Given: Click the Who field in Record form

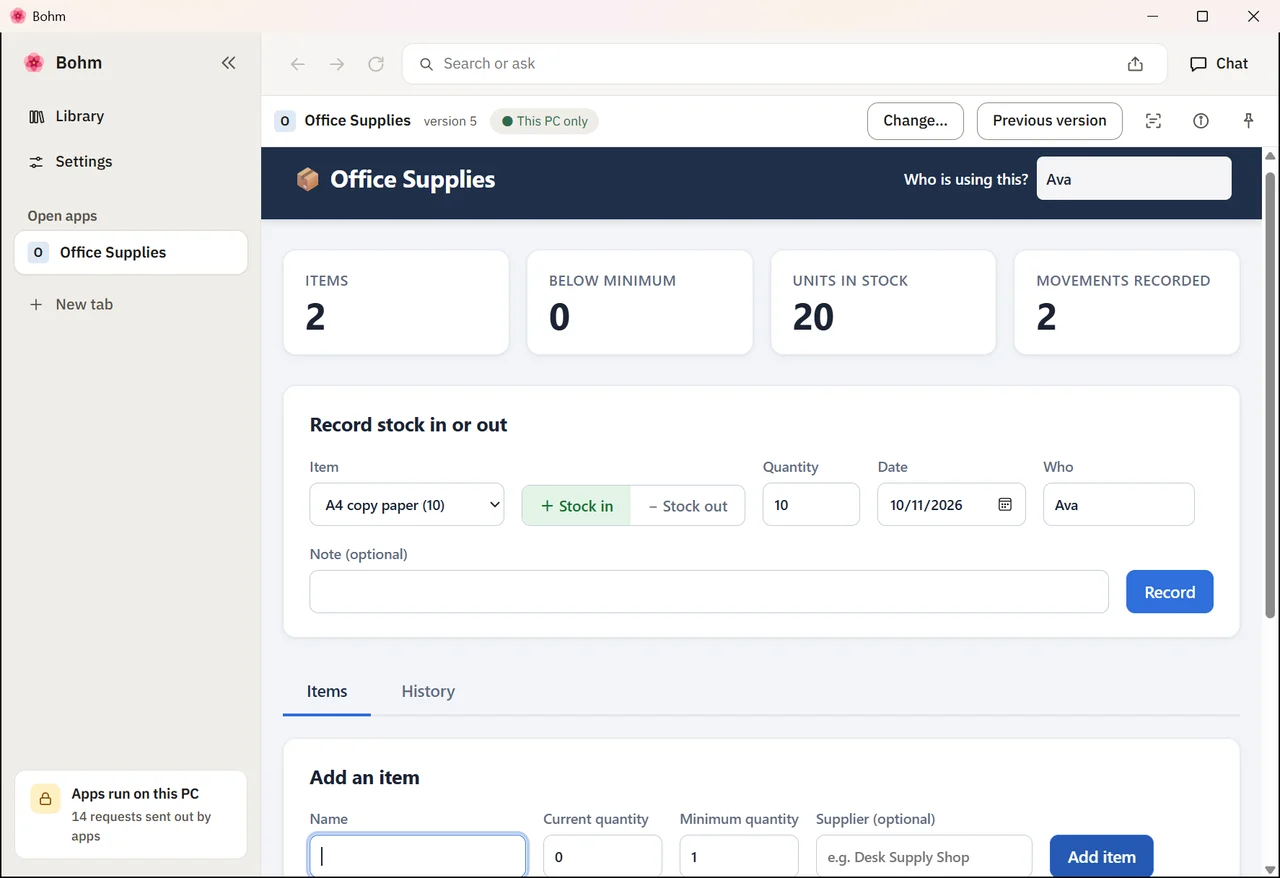Looking at the screenshot, I should click(x=1119, y=505).
